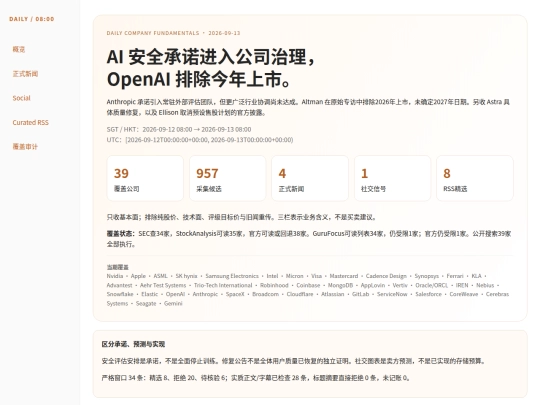
Task: Click Micron in the coverage list
Action: 294,276
